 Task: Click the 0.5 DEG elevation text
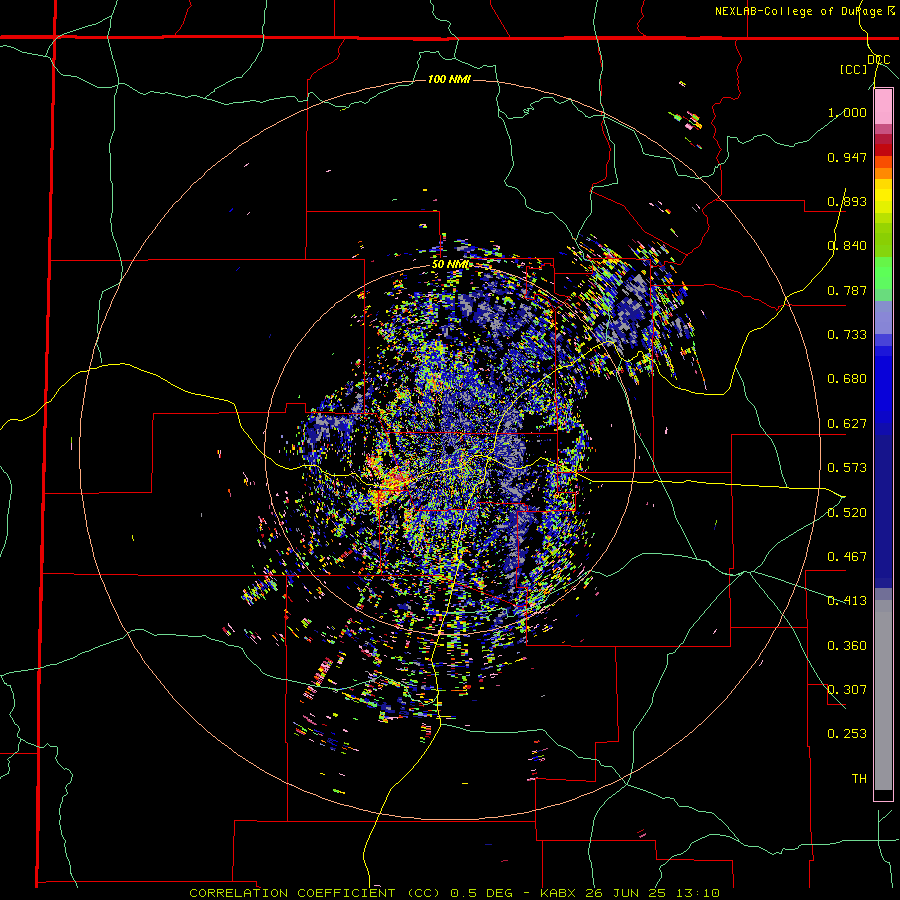[x=481, y=893]
